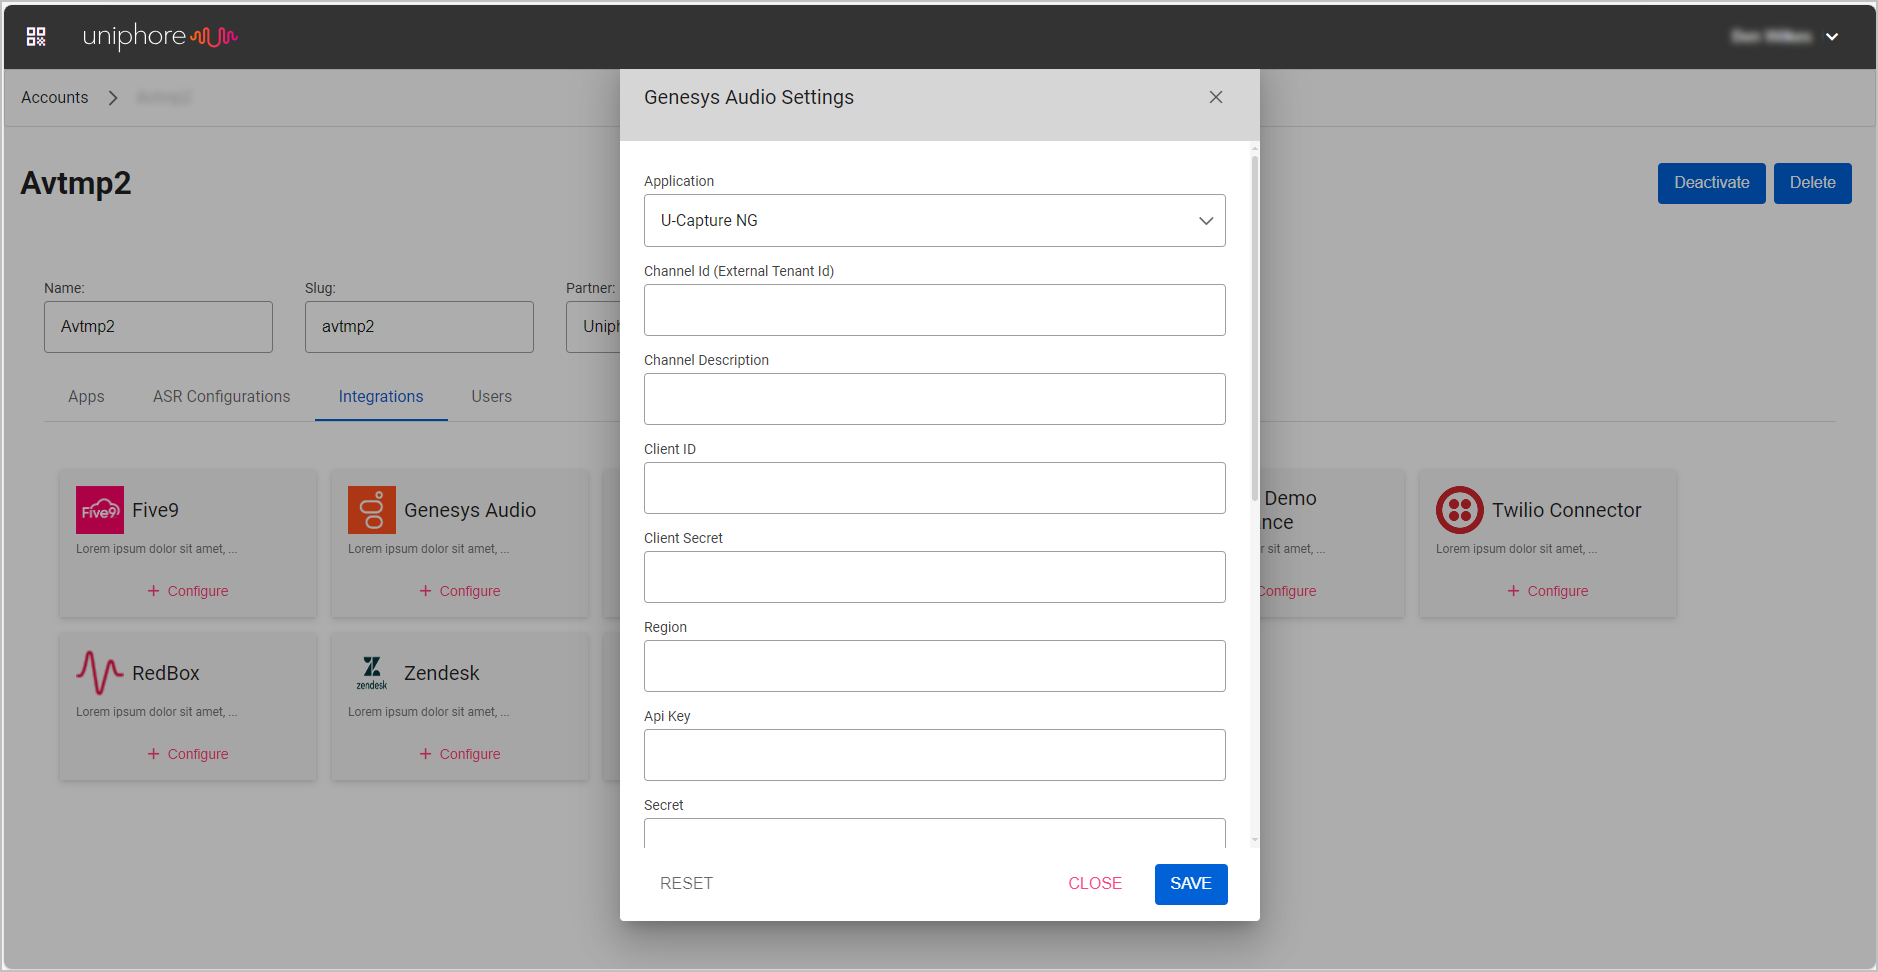Click the Api Key input field

point(935,755)
